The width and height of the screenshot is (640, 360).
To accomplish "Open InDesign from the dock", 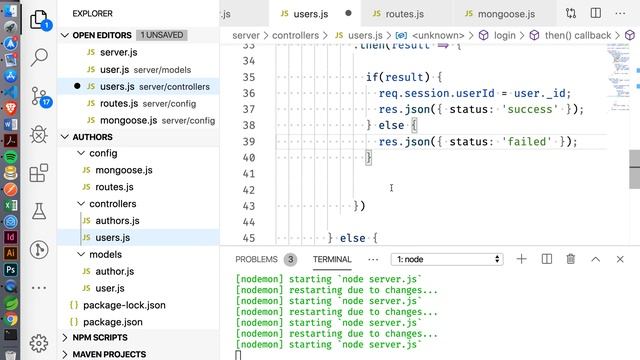I will click(x=10, y=237).
